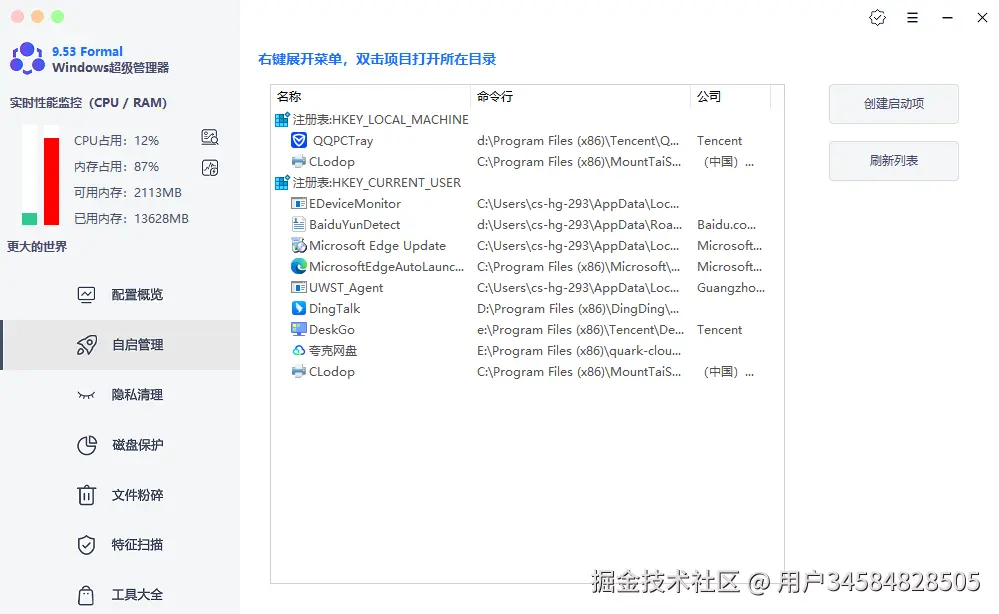Viewport: 999px width, 614px height.
Task: Switch to 自启管理 section
Action: (120, 345)
